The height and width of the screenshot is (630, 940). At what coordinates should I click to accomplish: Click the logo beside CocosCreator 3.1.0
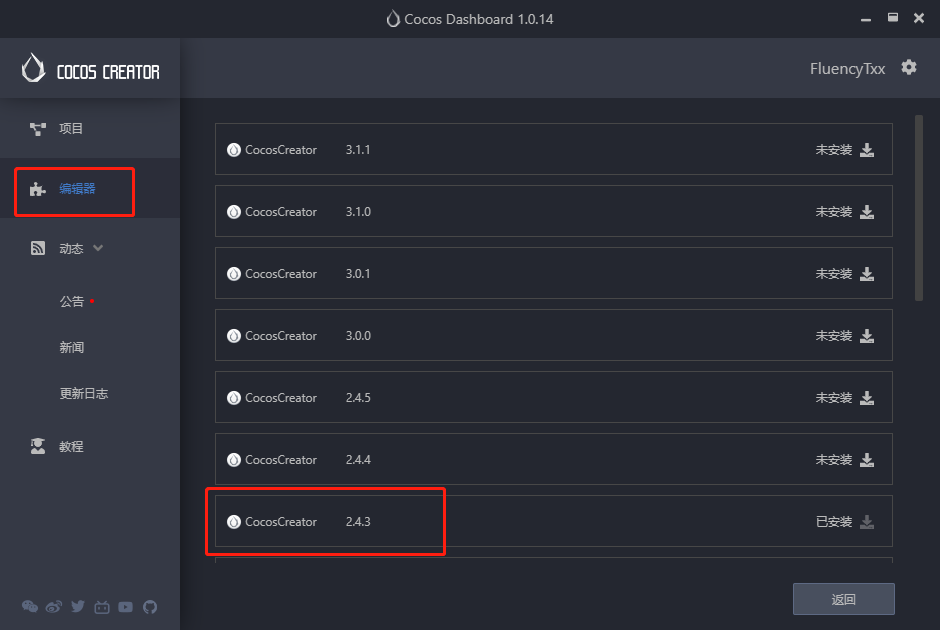[234, 212]
